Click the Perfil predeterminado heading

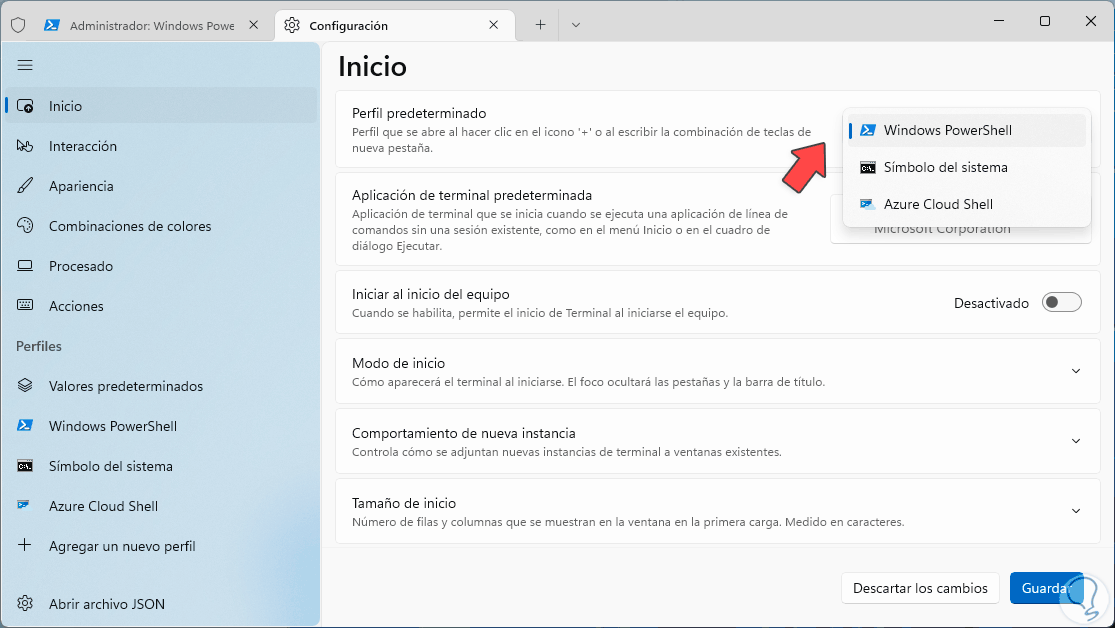(419, 113)
